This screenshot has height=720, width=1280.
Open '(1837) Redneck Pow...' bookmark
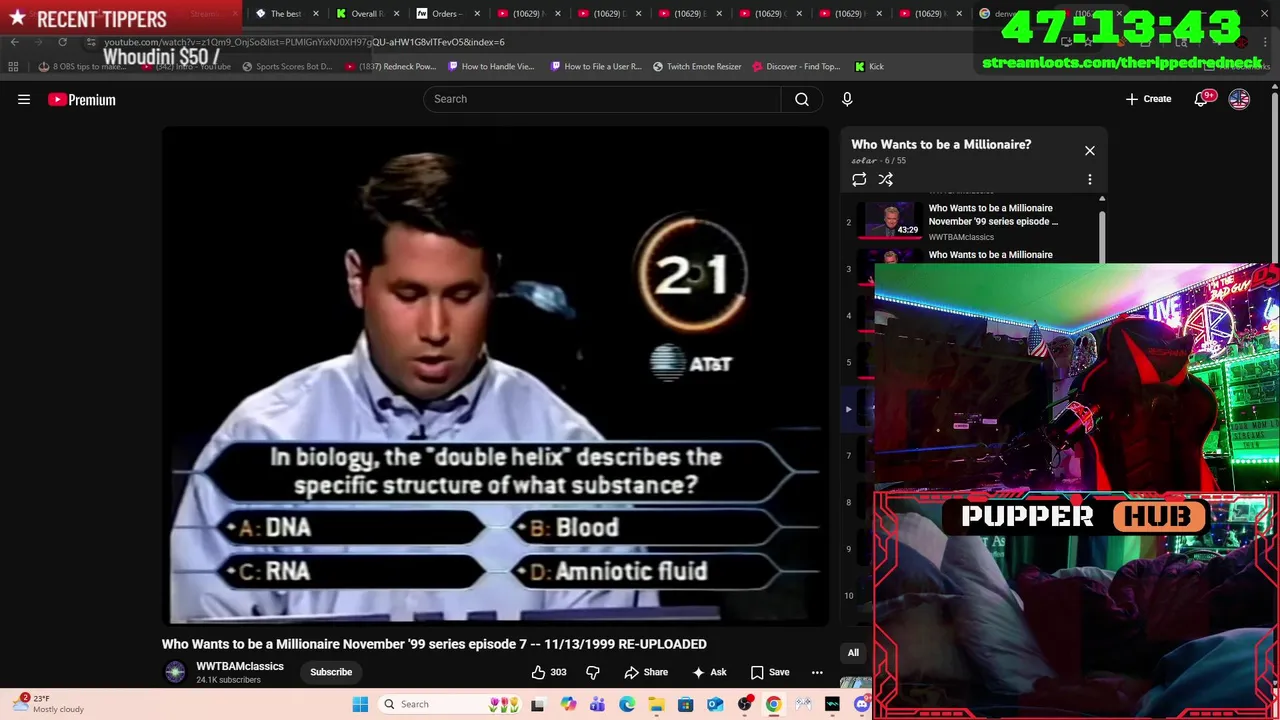click(x=390, y=66)
